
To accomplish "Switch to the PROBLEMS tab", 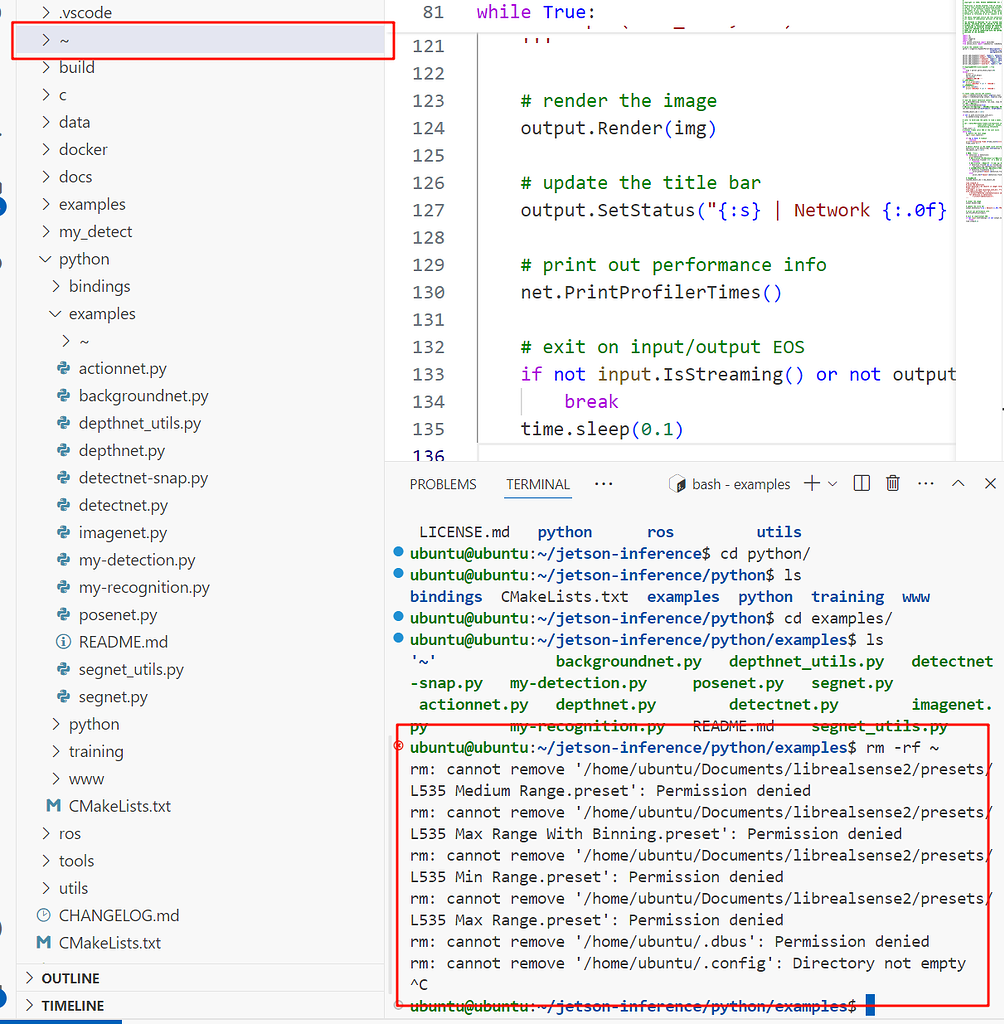I will (x=443, y=484).
